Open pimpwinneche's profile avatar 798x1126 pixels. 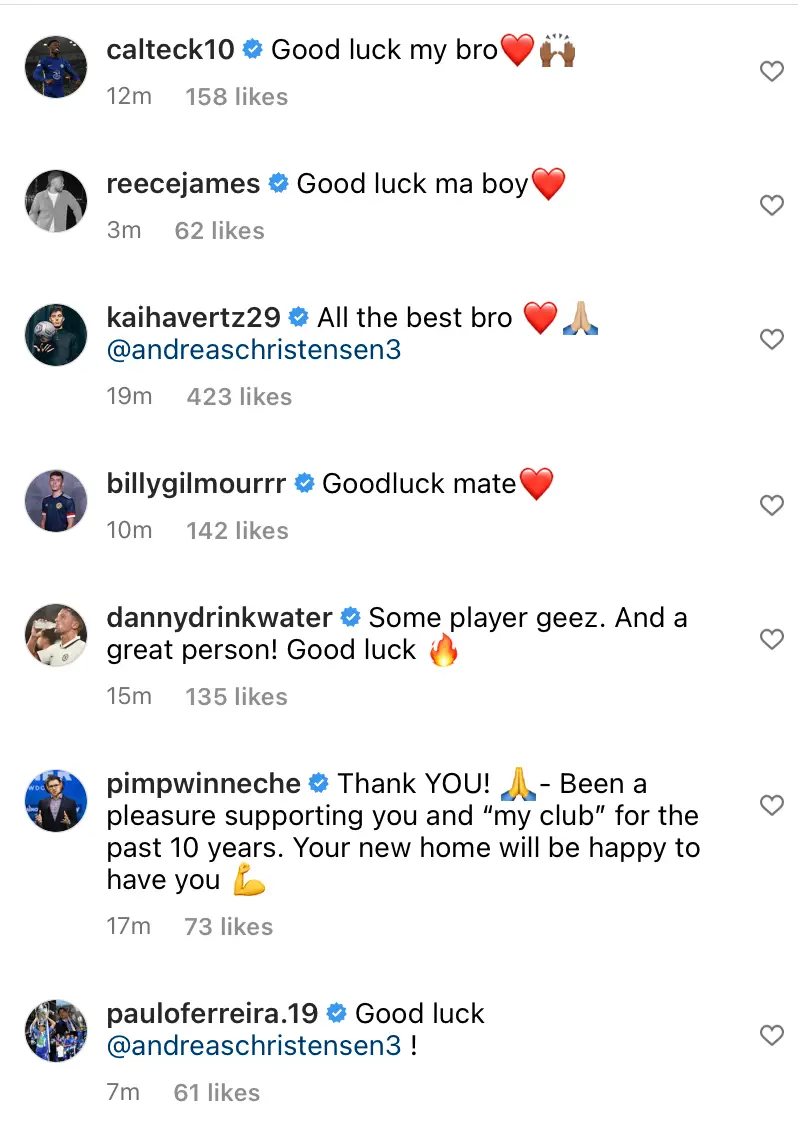(56, 800)
